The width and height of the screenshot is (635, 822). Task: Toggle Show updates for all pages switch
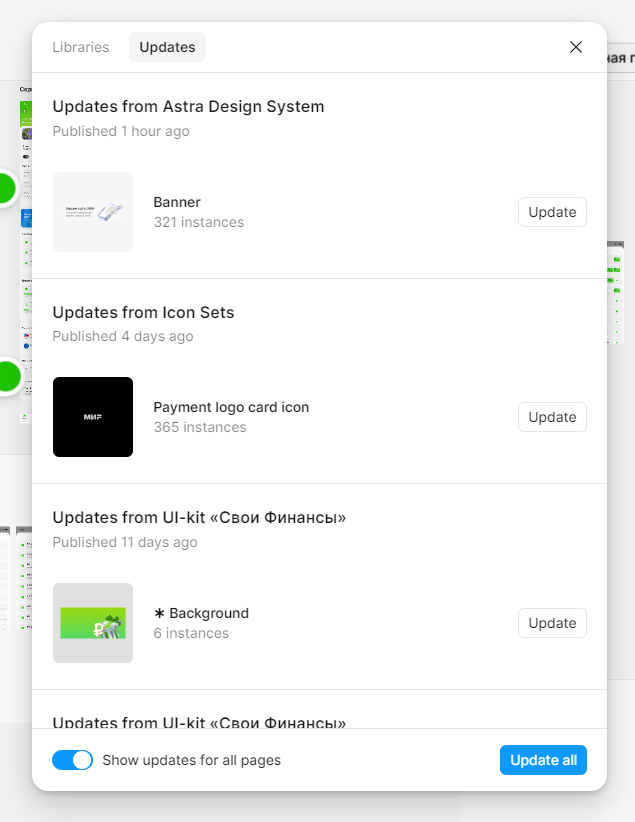(x=72, y=760)
